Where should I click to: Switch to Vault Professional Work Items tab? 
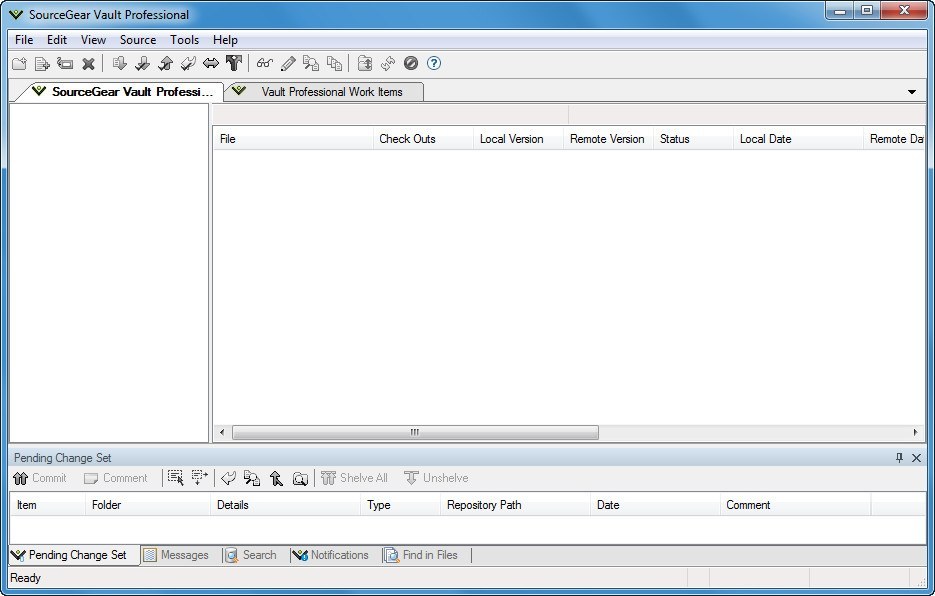click(326, 92)
